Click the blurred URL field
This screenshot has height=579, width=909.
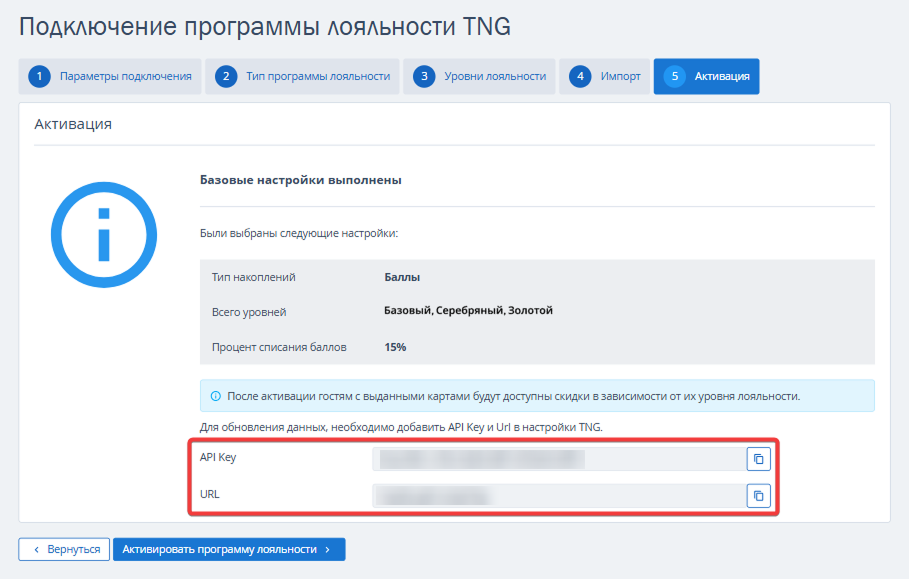pyautogui.click(x=559, y=496)
